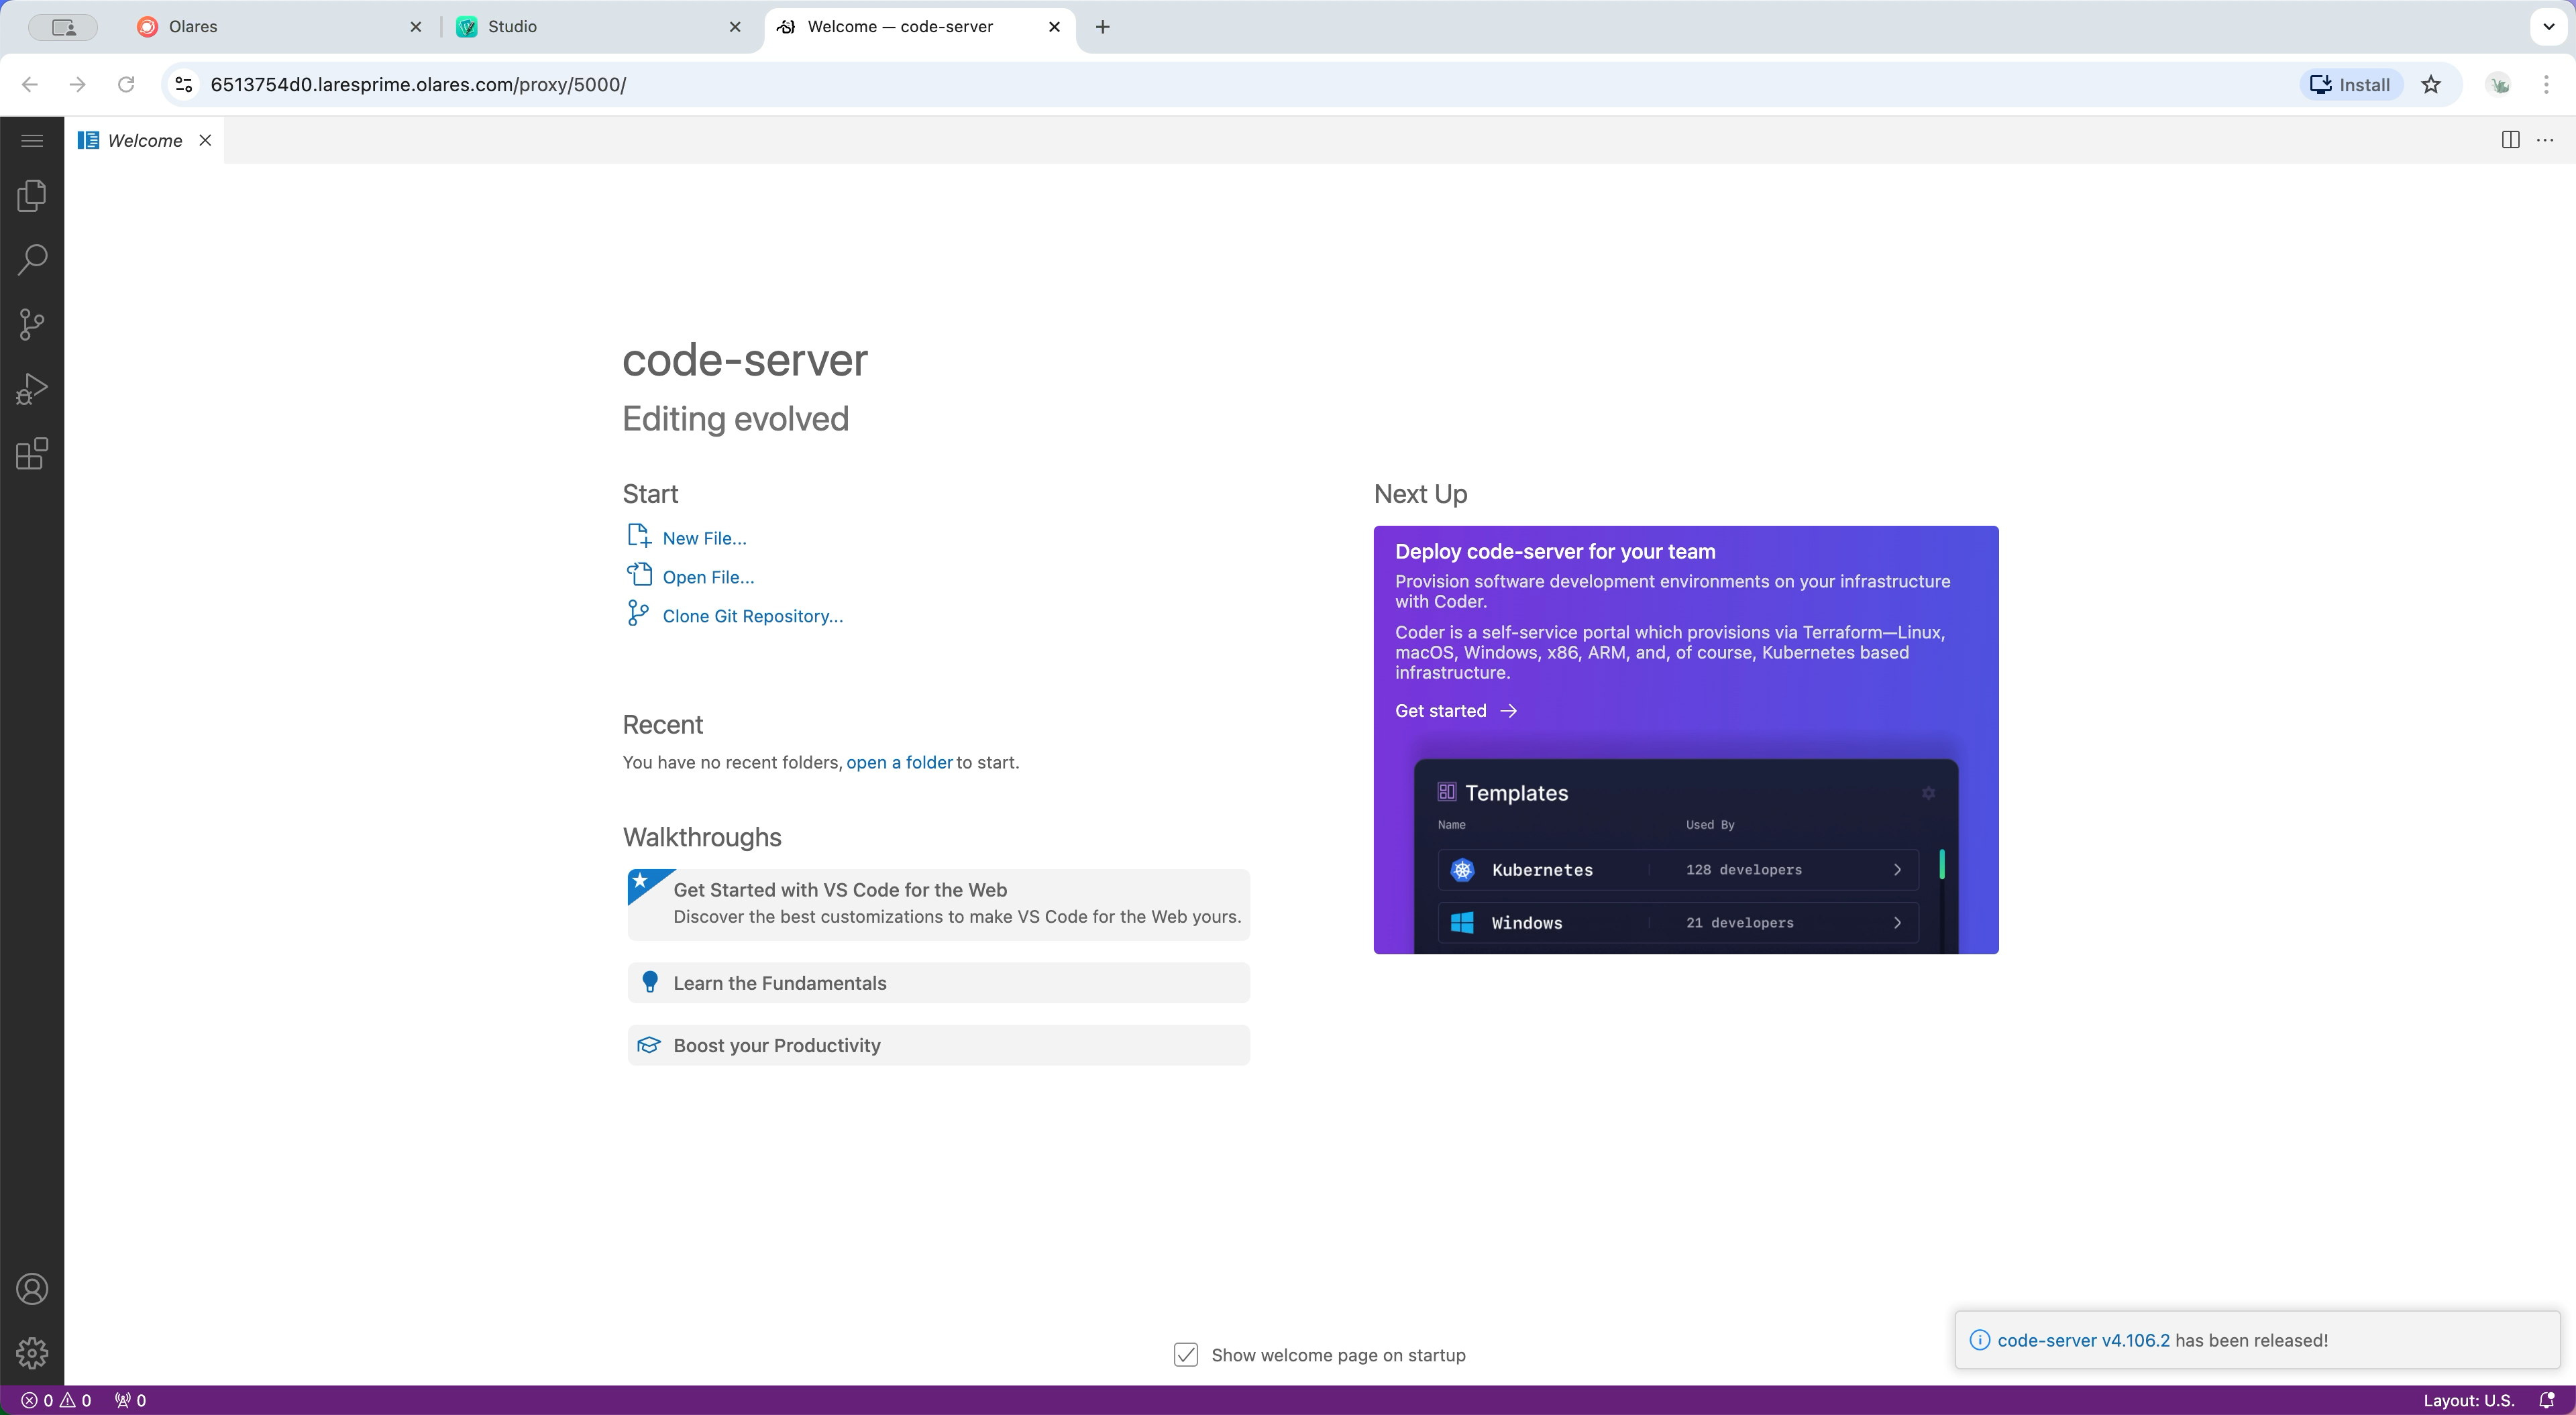Open the Split Editor icon
Screen dimensions: 2576x1415
(2510, 140)
